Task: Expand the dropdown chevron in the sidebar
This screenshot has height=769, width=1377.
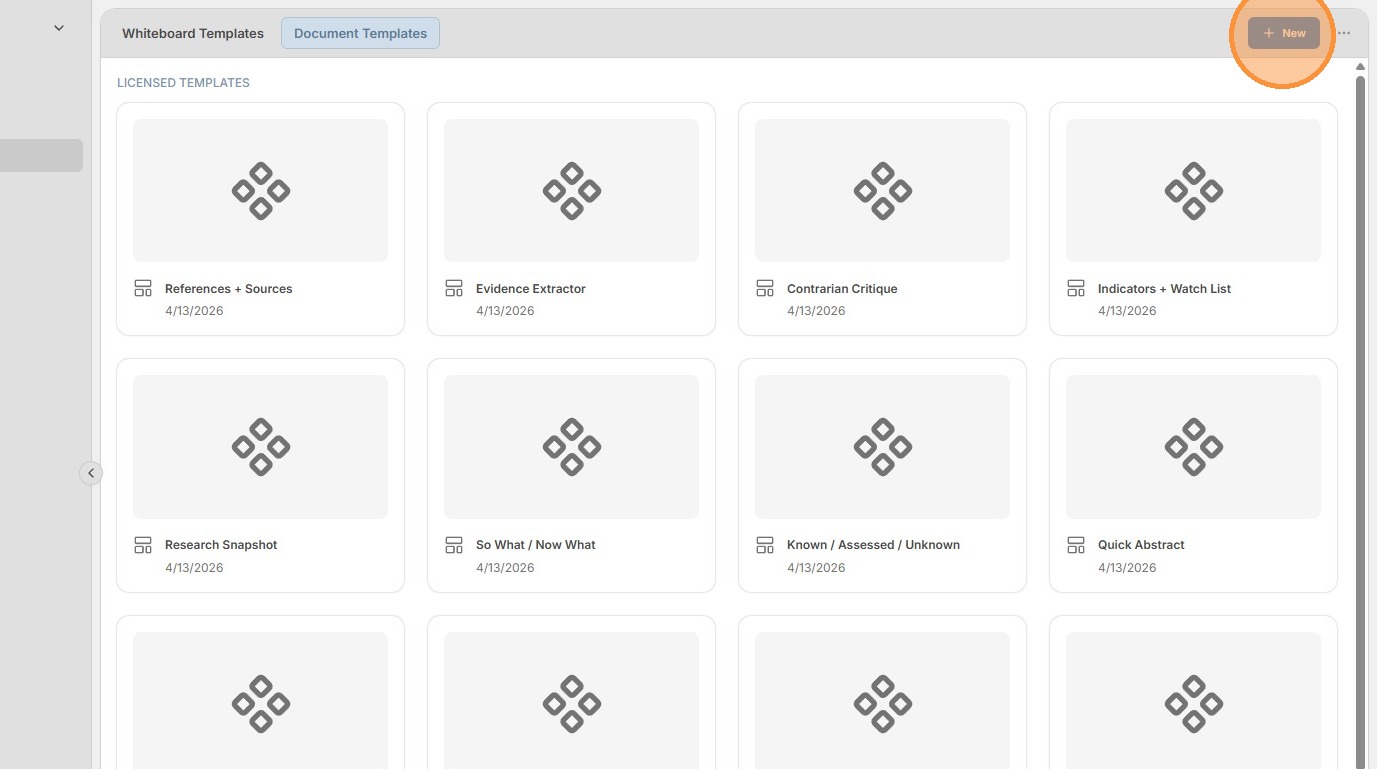Action: [x=59, y=28]
